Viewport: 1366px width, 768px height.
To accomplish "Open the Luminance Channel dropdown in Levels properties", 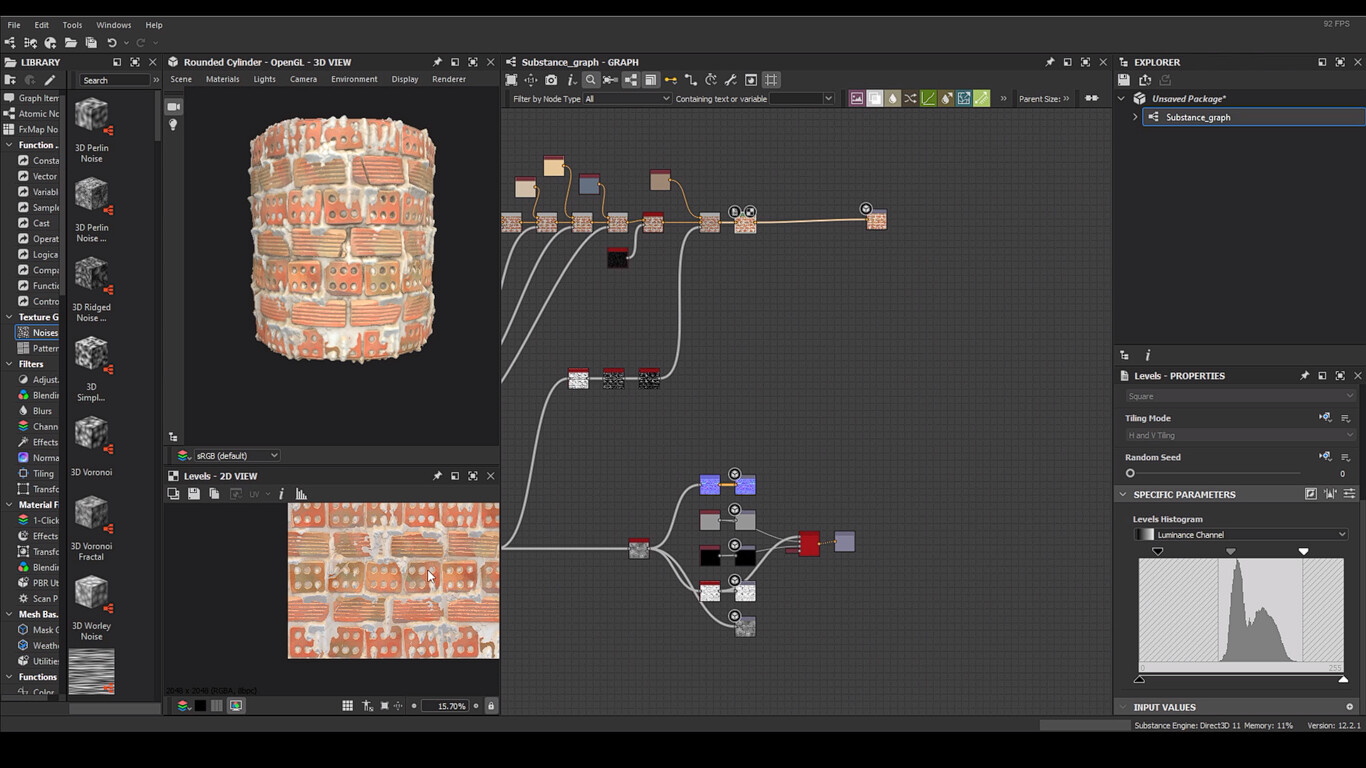I will pyautogui.click(x=1241, y=534).
